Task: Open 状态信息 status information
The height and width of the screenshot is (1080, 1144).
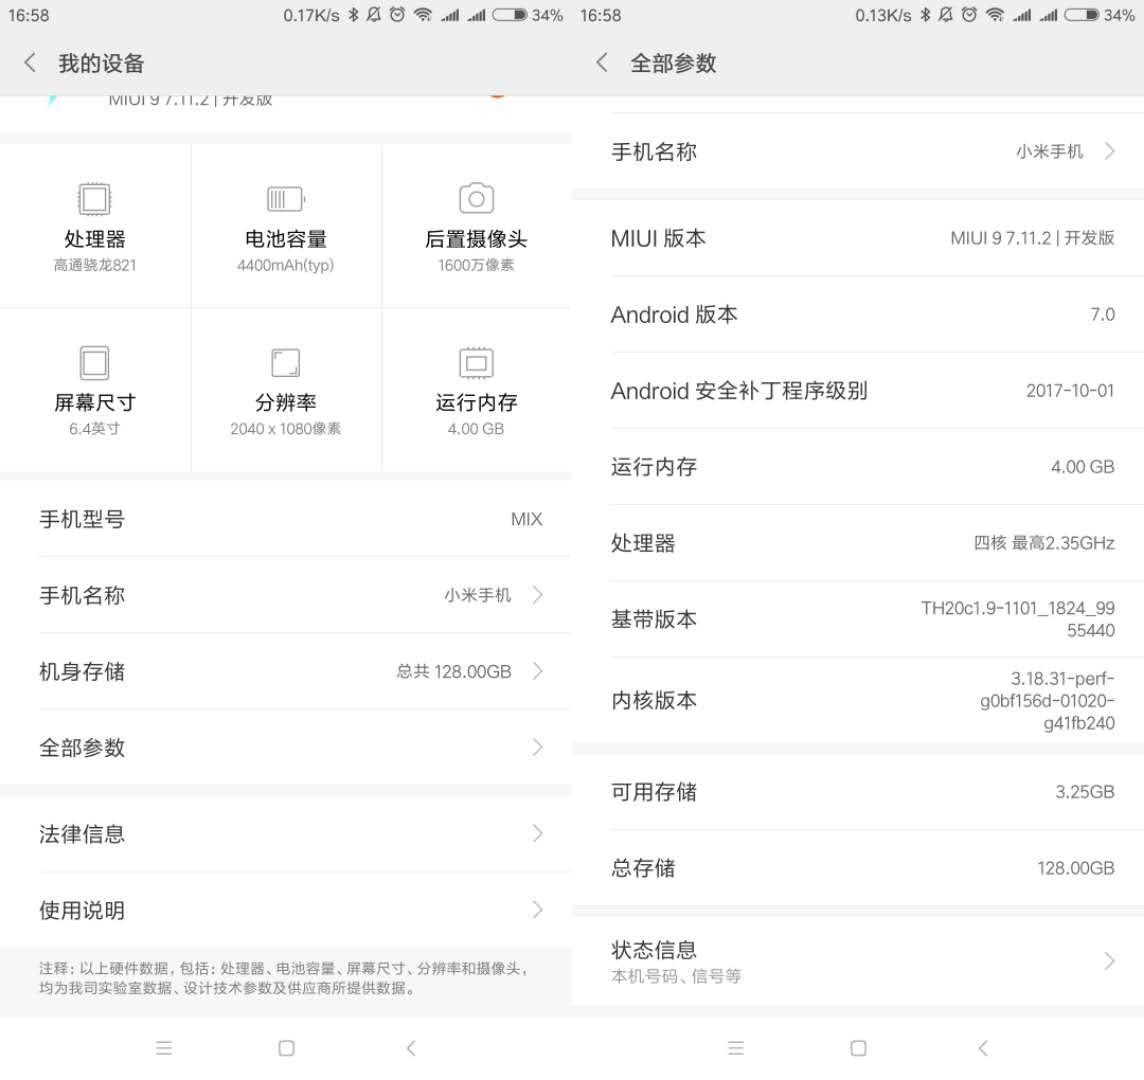Action: [860, 961]
